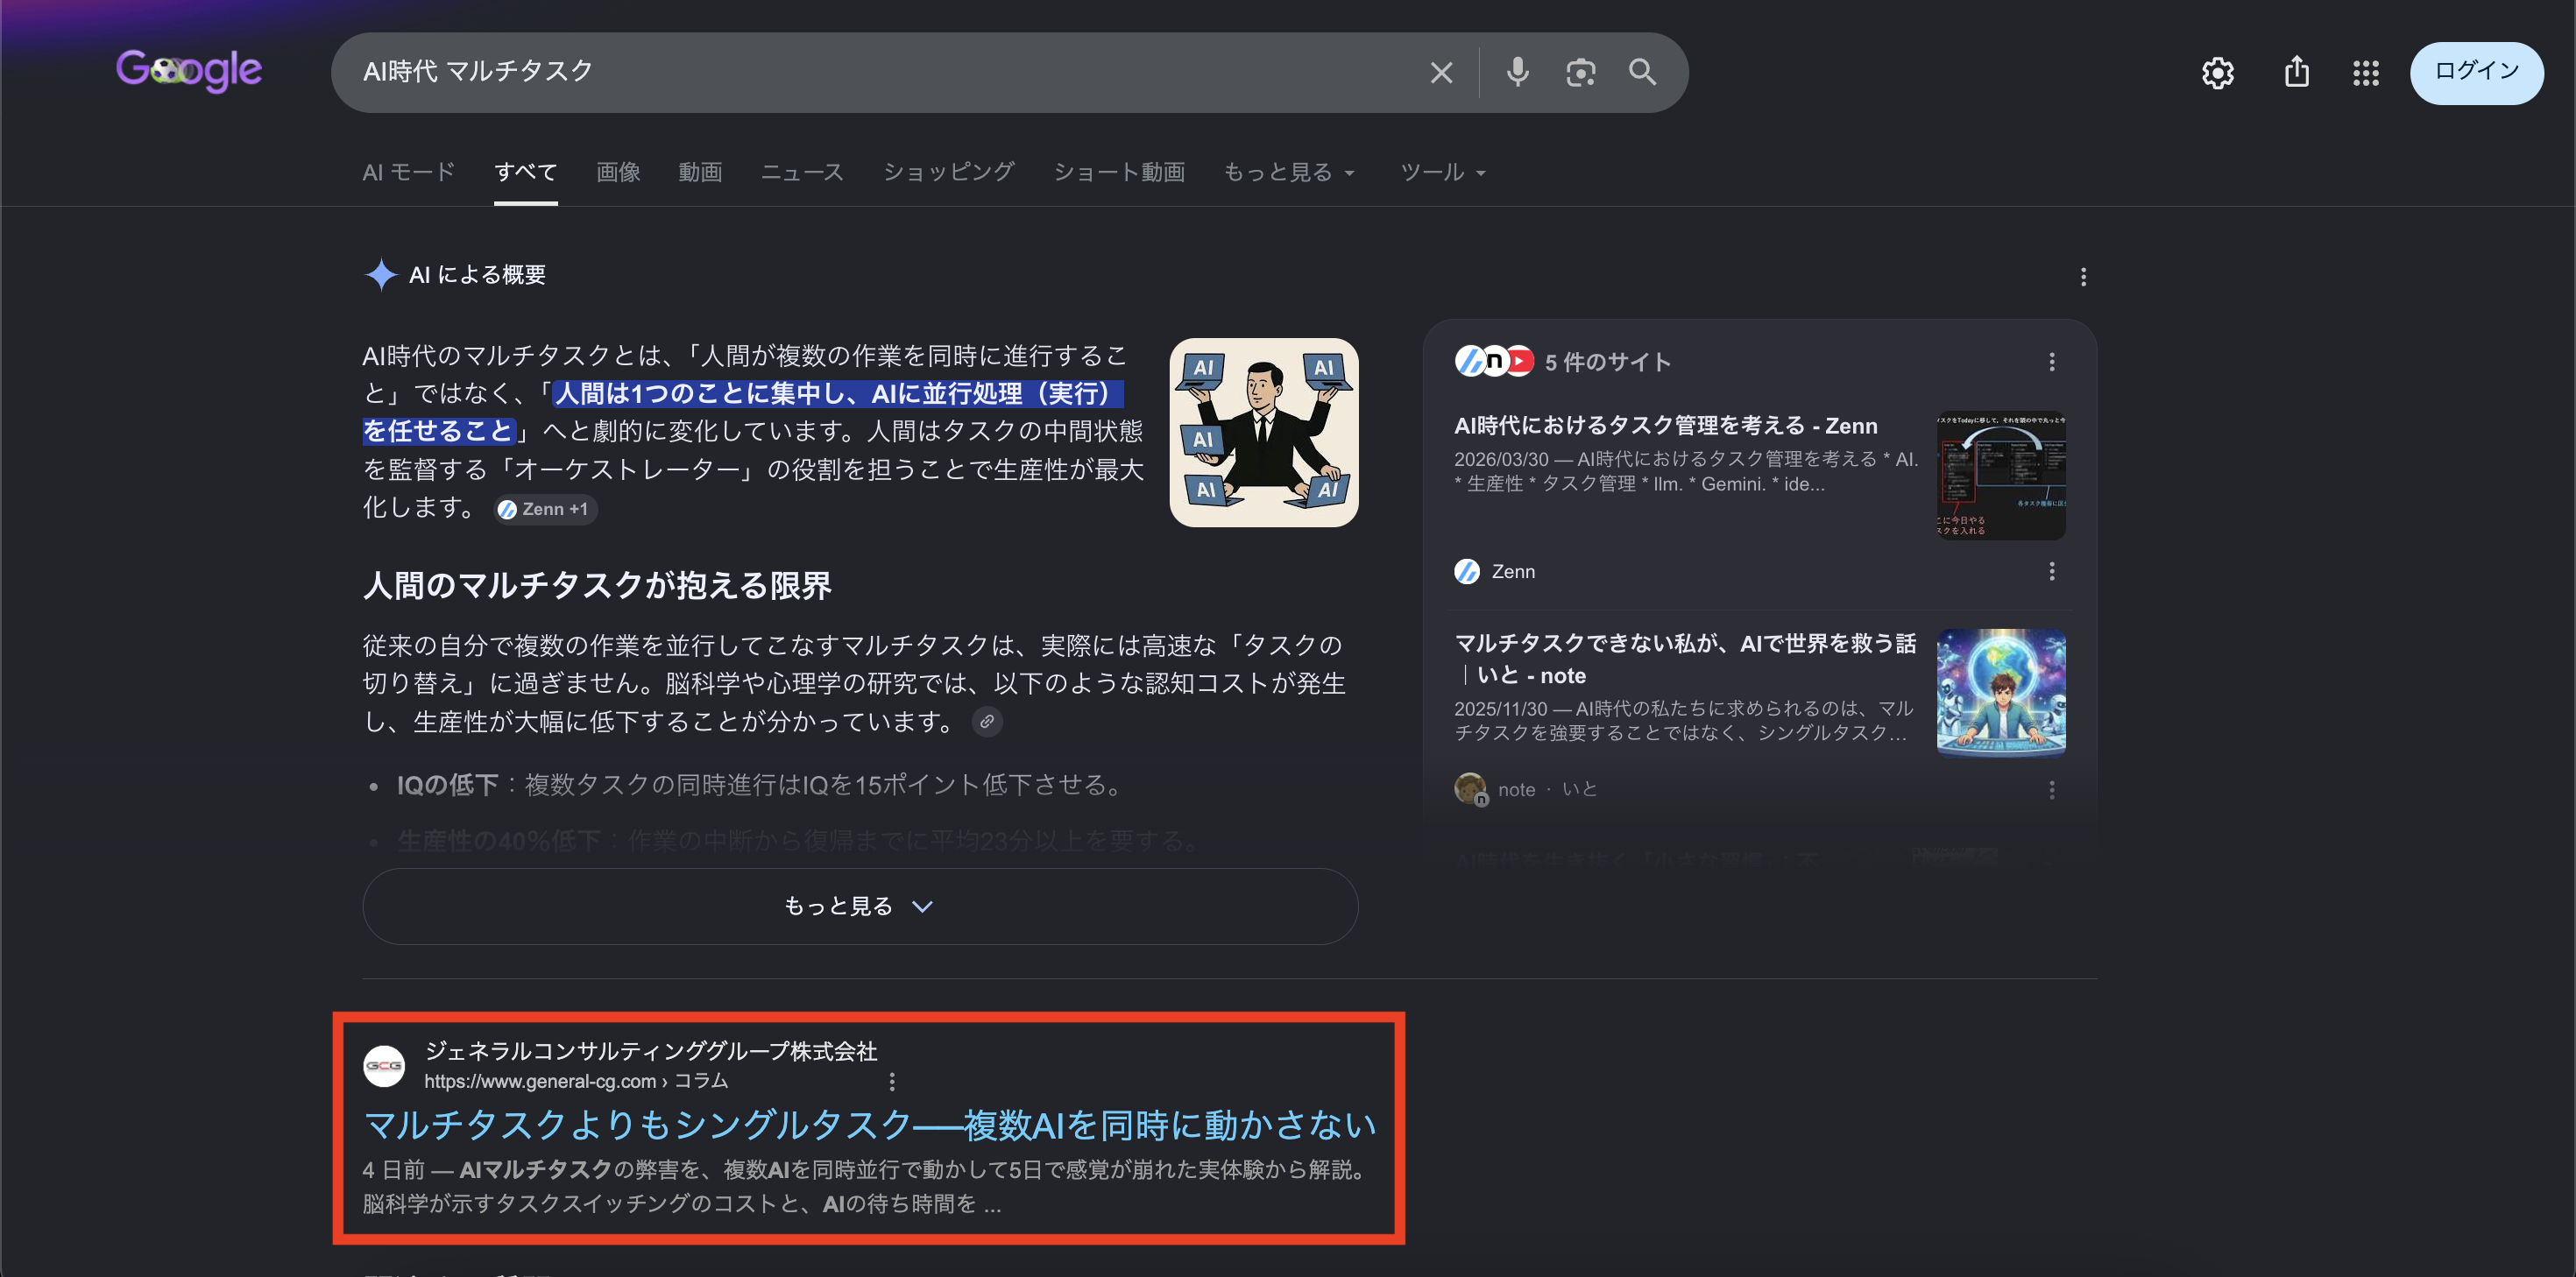Click the Google logo
Viewport: 2576px width, 1277px height.
click(189, 71)
